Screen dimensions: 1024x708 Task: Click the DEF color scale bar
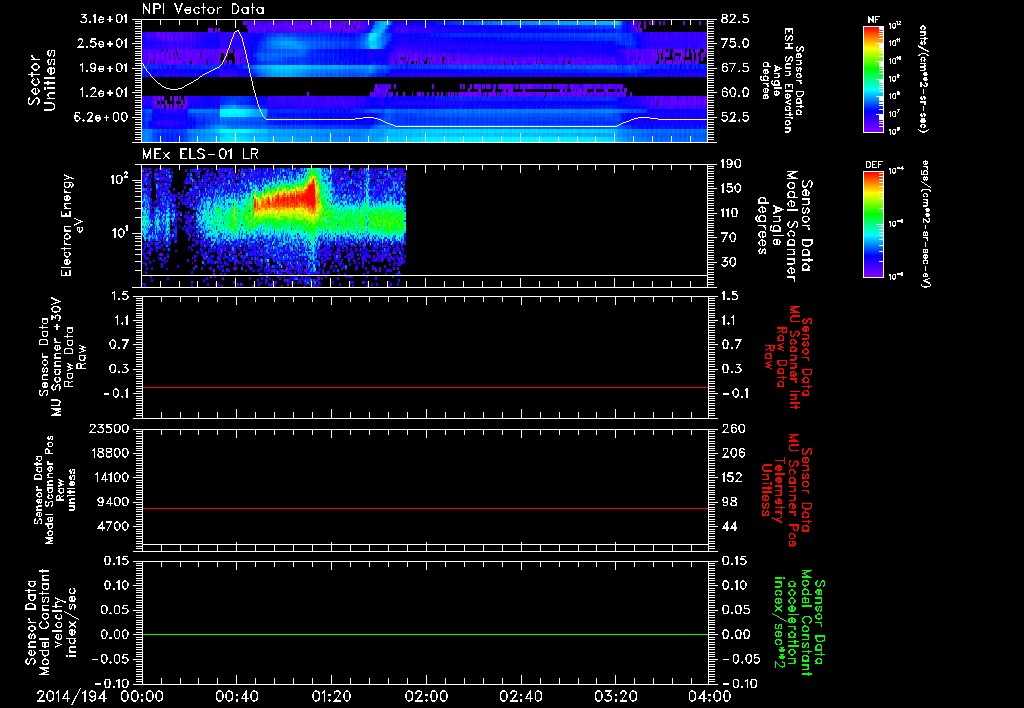pyautogui.click(x=873, y=223)
